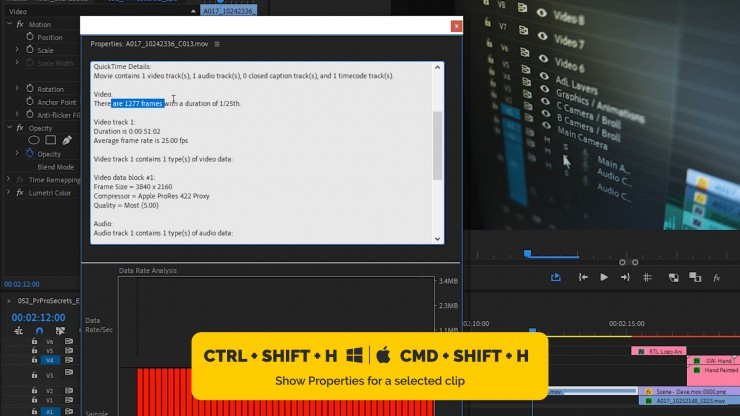The height and width of the screenshot is (416, 740).
Task: Expand the Opacity value property
Action: coord(17,153)
